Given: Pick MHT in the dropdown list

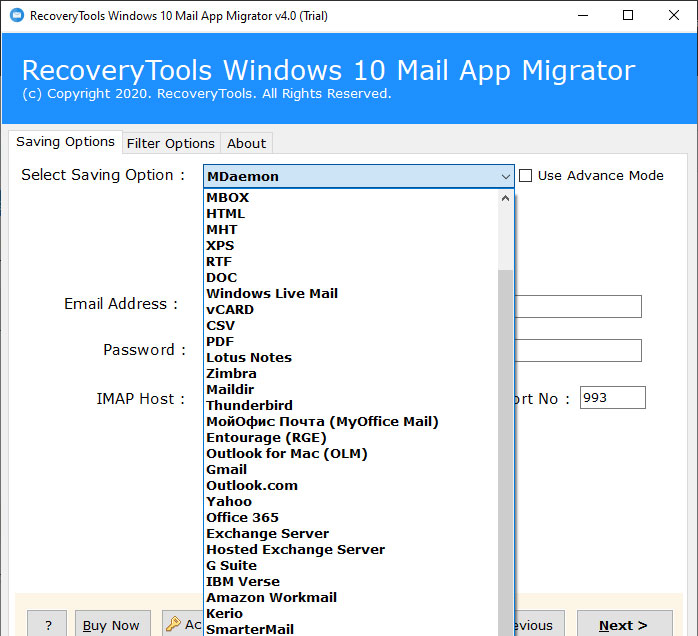Looking at the screenshot, I should point(351,230).
